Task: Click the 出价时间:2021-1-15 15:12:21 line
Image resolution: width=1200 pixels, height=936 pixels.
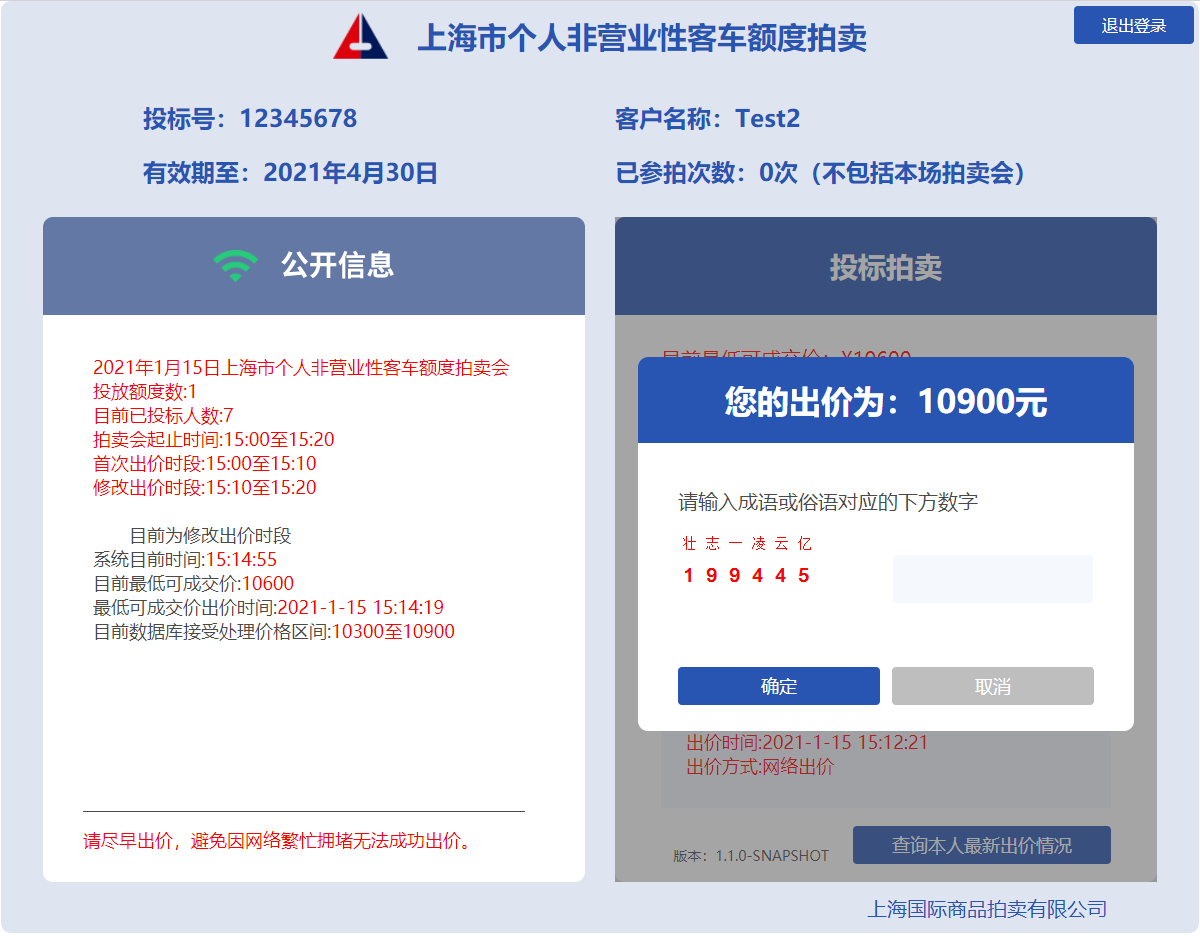Action: click(x=807, y=743)
